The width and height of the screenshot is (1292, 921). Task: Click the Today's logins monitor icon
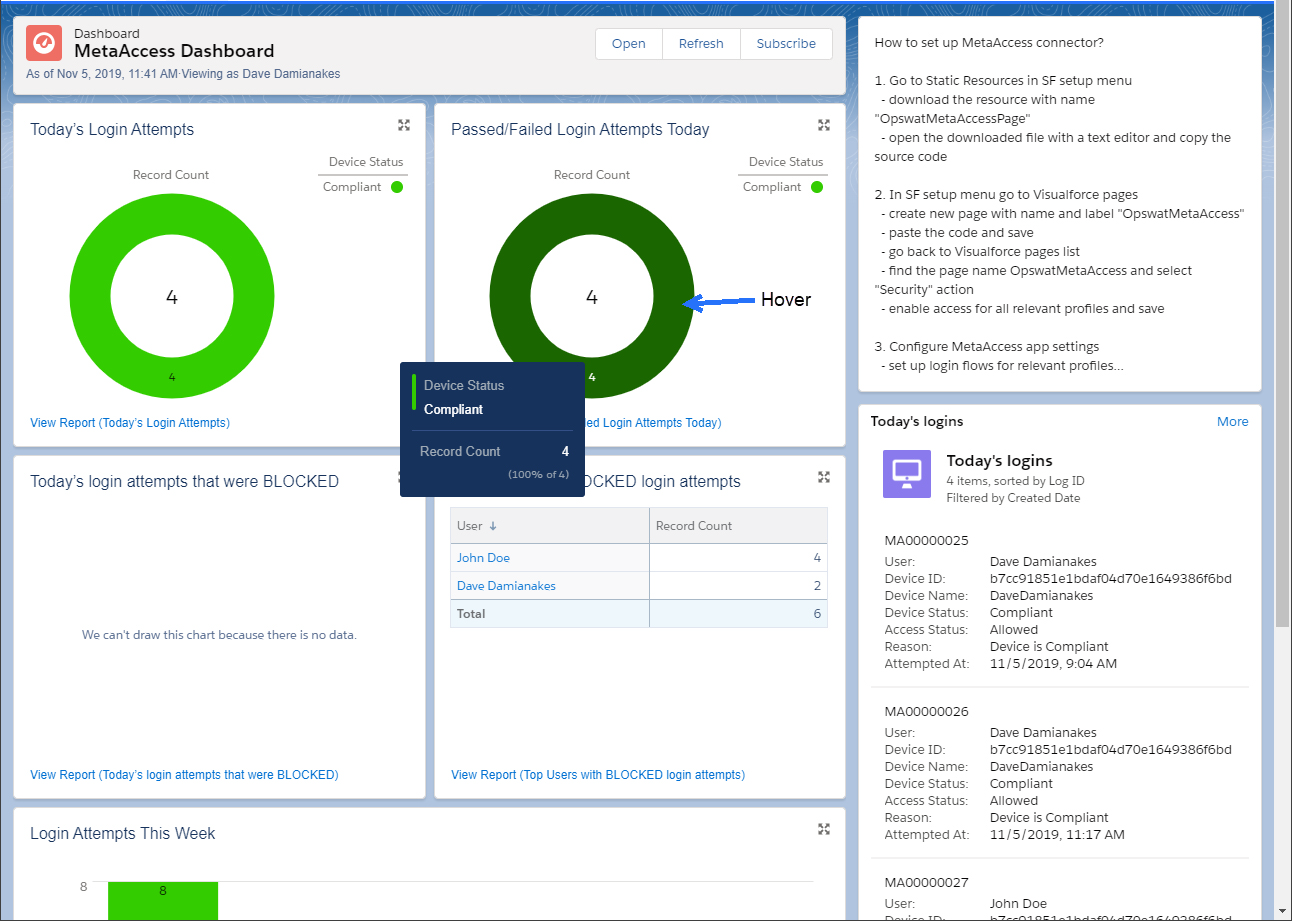coord(907,473)
